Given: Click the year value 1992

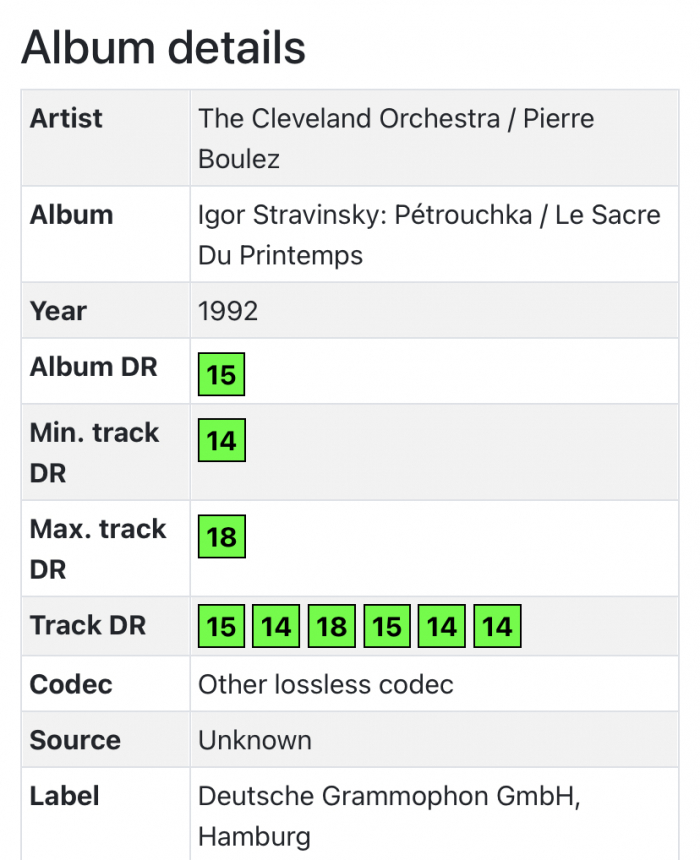Looking at the screenshot, I should click(x=228, y=311).
